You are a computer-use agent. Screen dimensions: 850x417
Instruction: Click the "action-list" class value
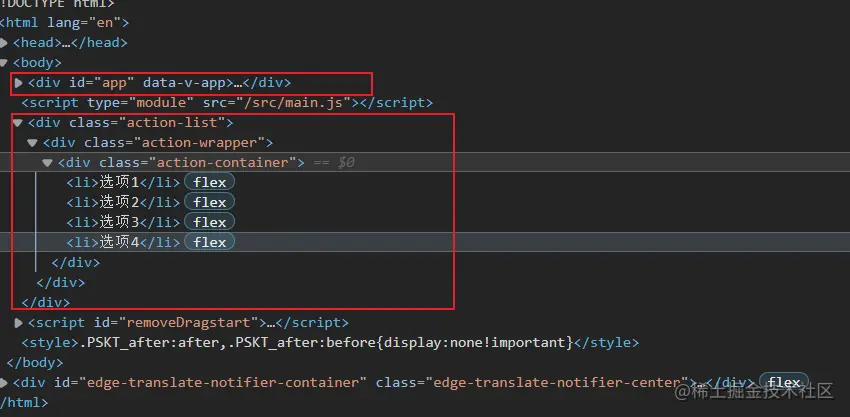tap(172, 123)
